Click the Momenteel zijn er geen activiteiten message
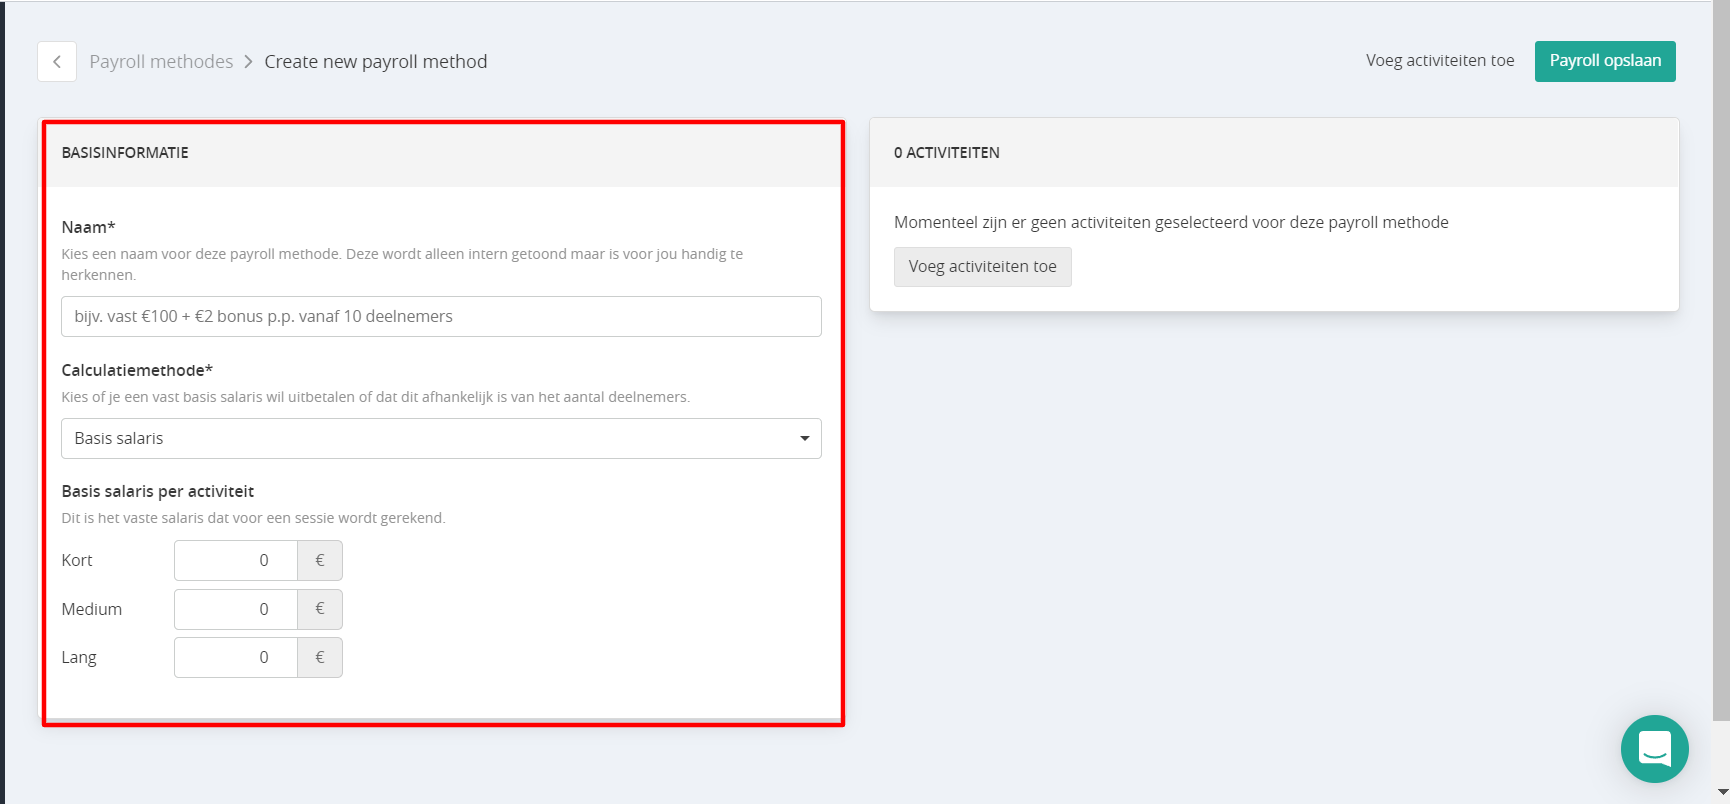 coord(1171,222)
